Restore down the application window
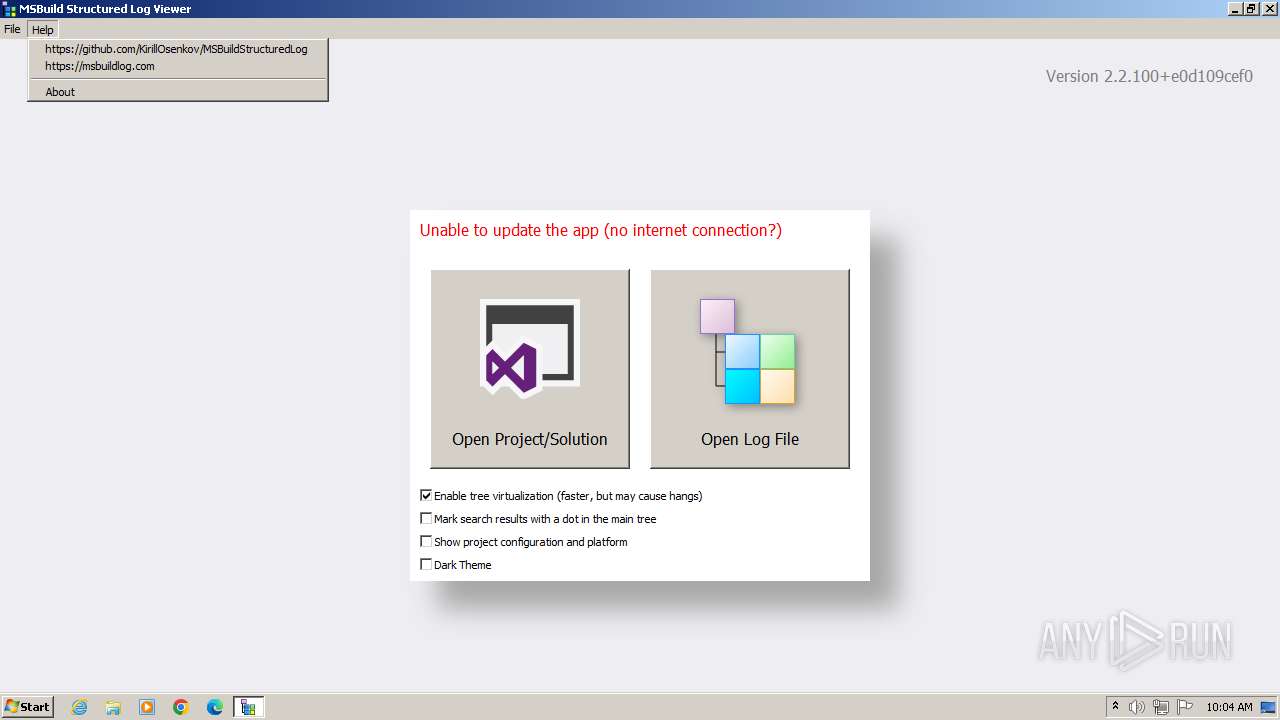Viewport: 1280px width, 720px height. 1251,9
